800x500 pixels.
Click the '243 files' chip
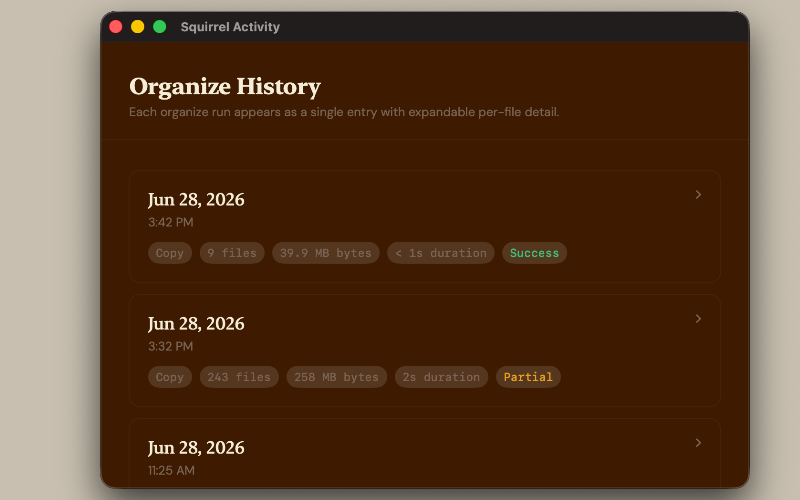point(239,377)
